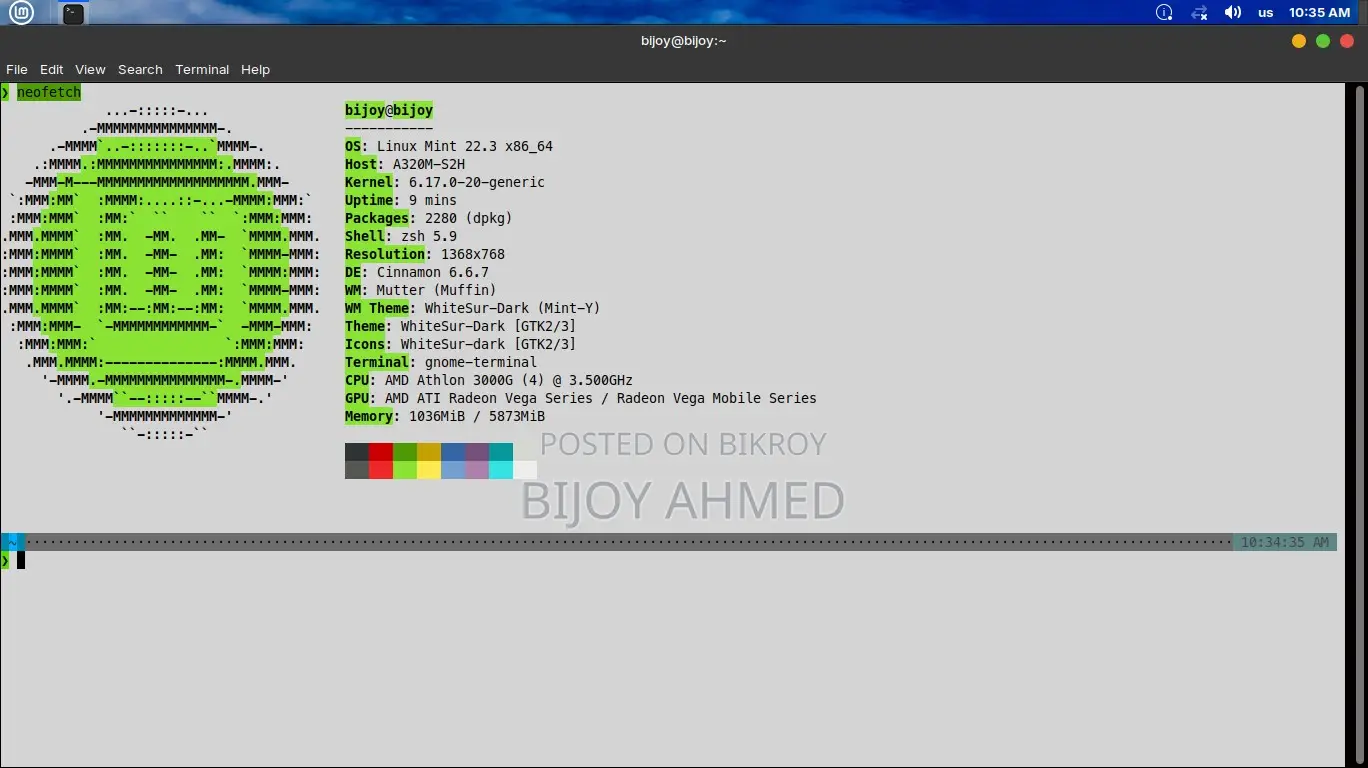
Task: Open the disconnected network tray icon
Action: click(1199, 13)
